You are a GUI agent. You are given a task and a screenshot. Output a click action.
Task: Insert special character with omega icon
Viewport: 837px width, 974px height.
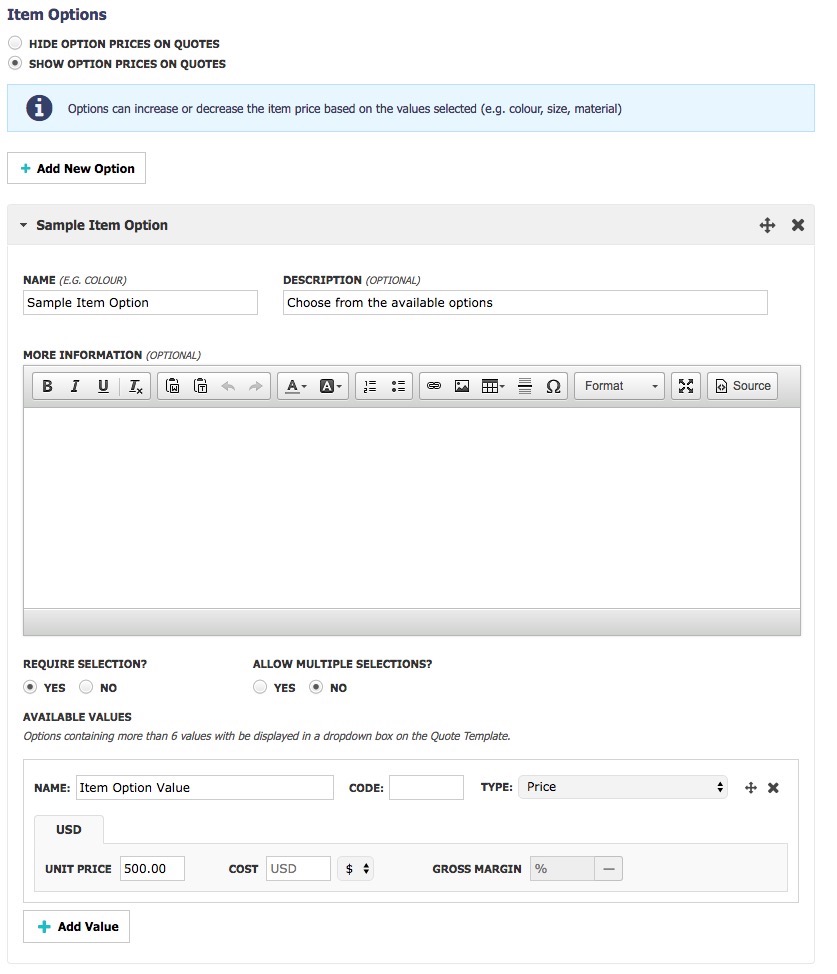(553, 386)
